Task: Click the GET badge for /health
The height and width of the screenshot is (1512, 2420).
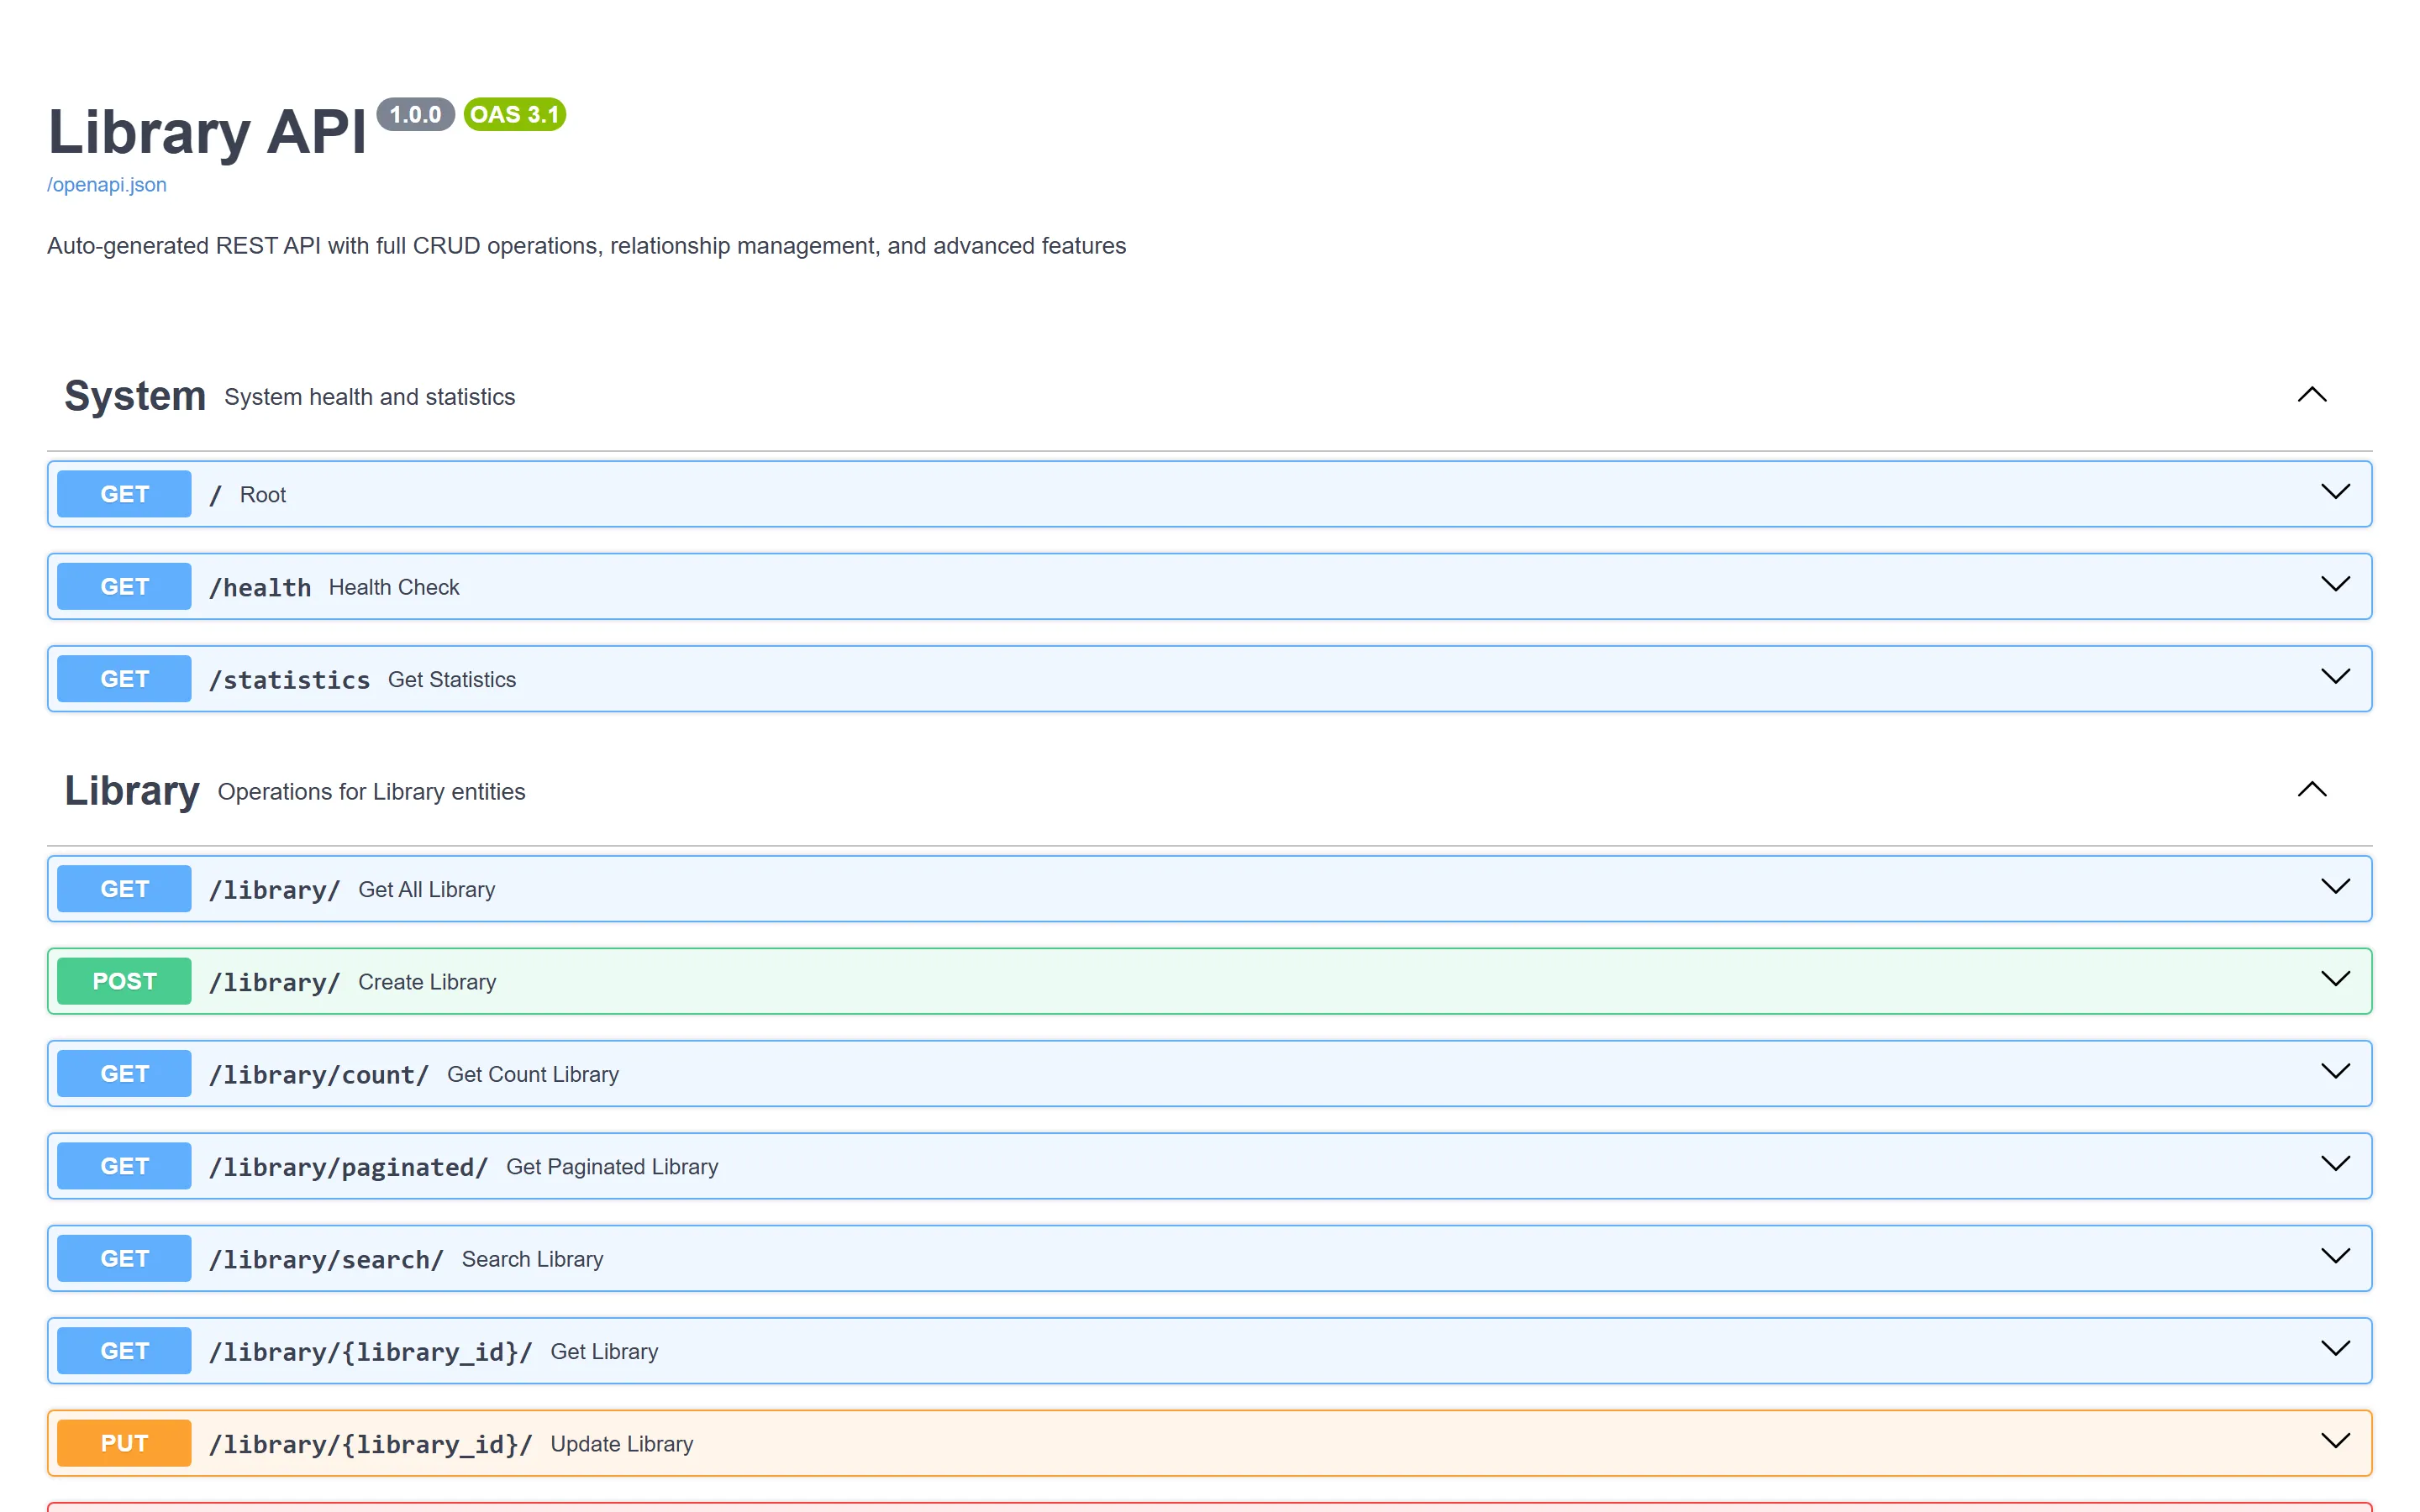Action: coord(124,587)
